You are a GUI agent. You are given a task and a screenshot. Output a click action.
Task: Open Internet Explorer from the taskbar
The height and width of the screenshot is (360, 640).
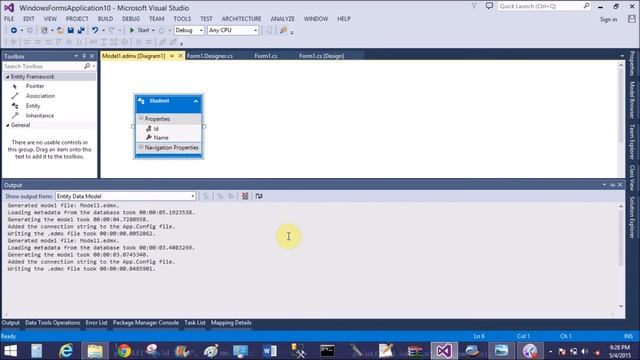click(66, 351)
